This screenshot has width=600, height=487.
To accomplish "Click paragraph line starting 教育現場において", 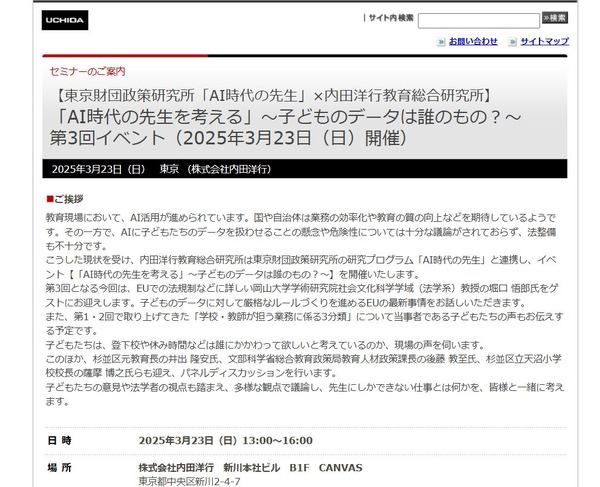I will pyautogui.click(x=300, y=218).
